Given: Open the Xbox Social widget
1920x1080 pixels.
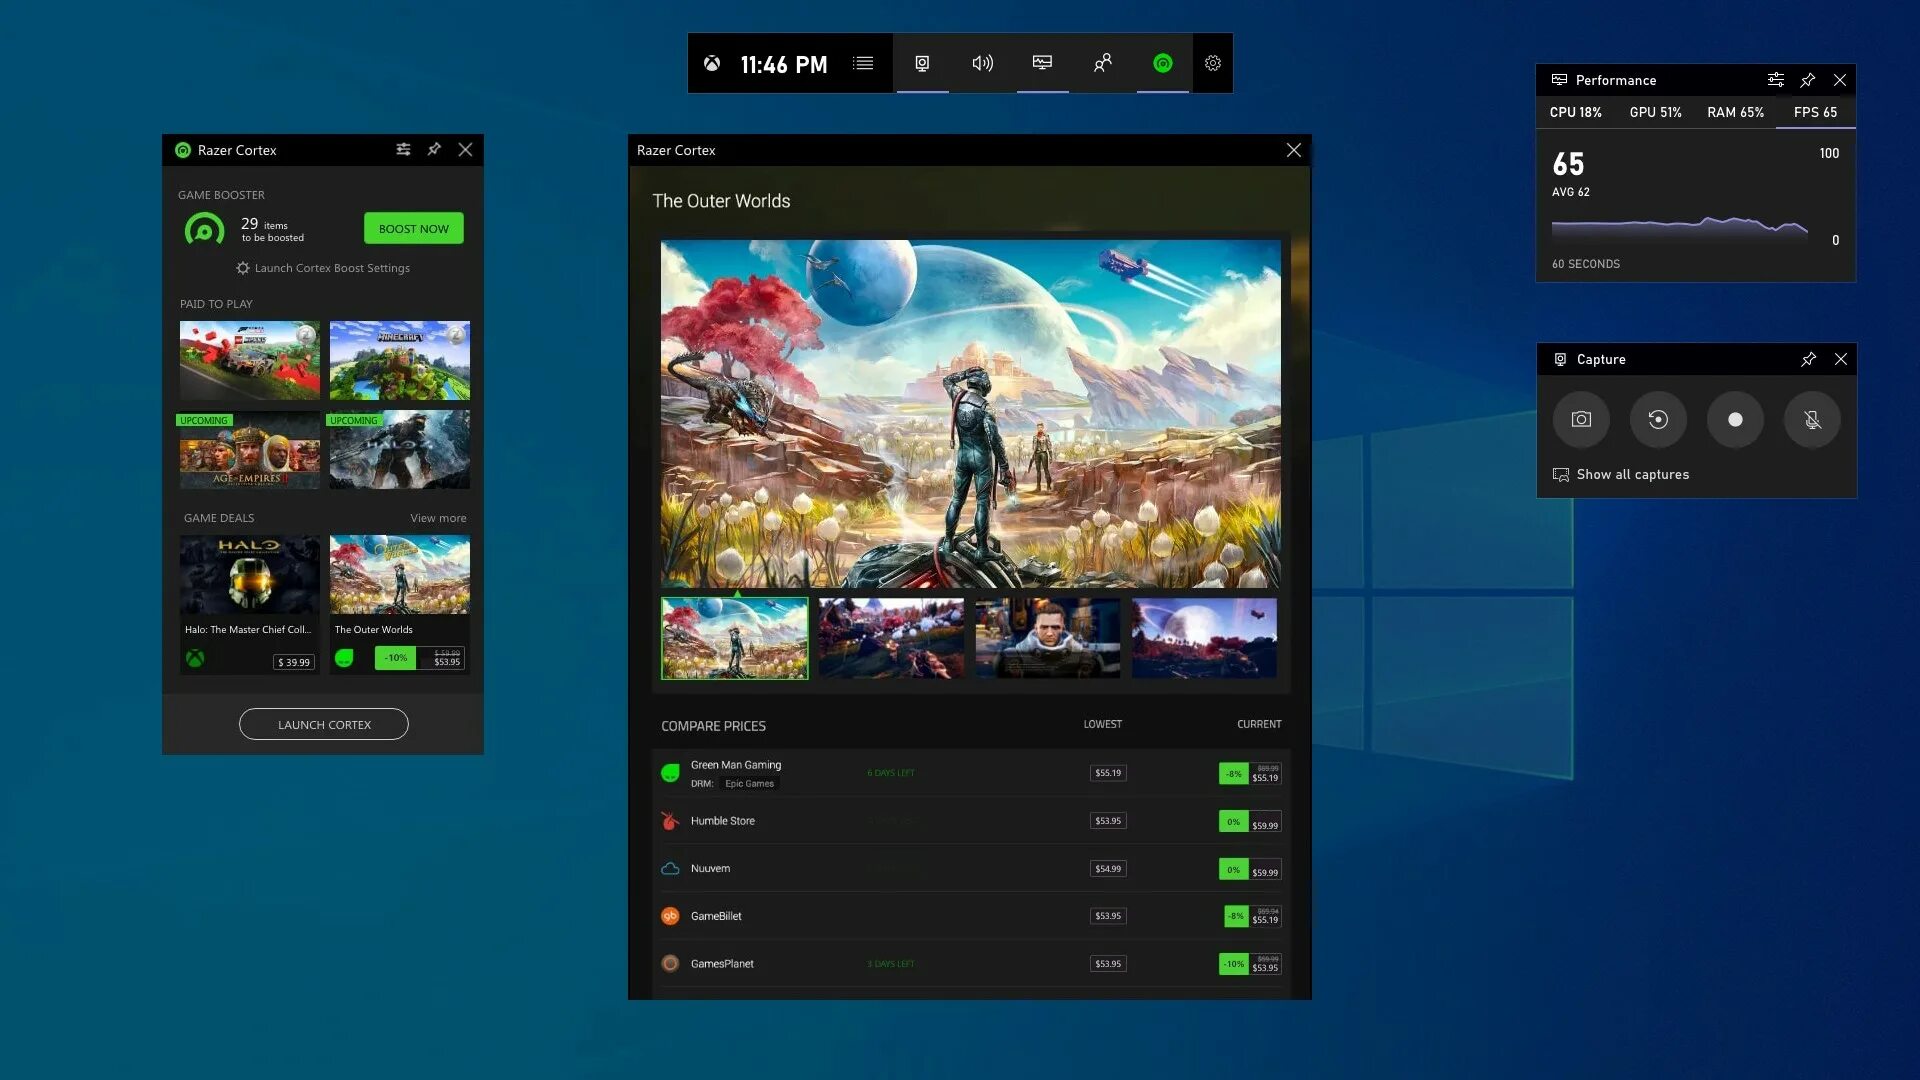Looking at the screenshot, I should coord(1102,63).
